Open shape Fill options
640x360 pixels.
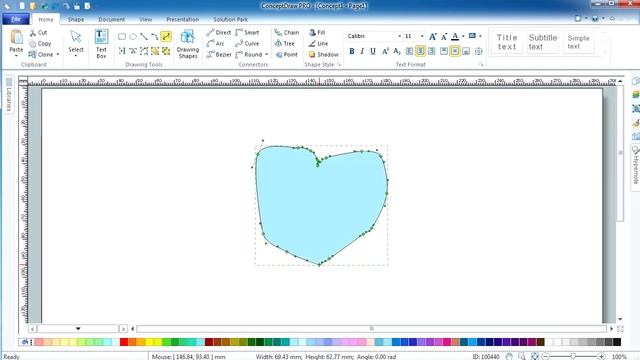click(317, 32)
